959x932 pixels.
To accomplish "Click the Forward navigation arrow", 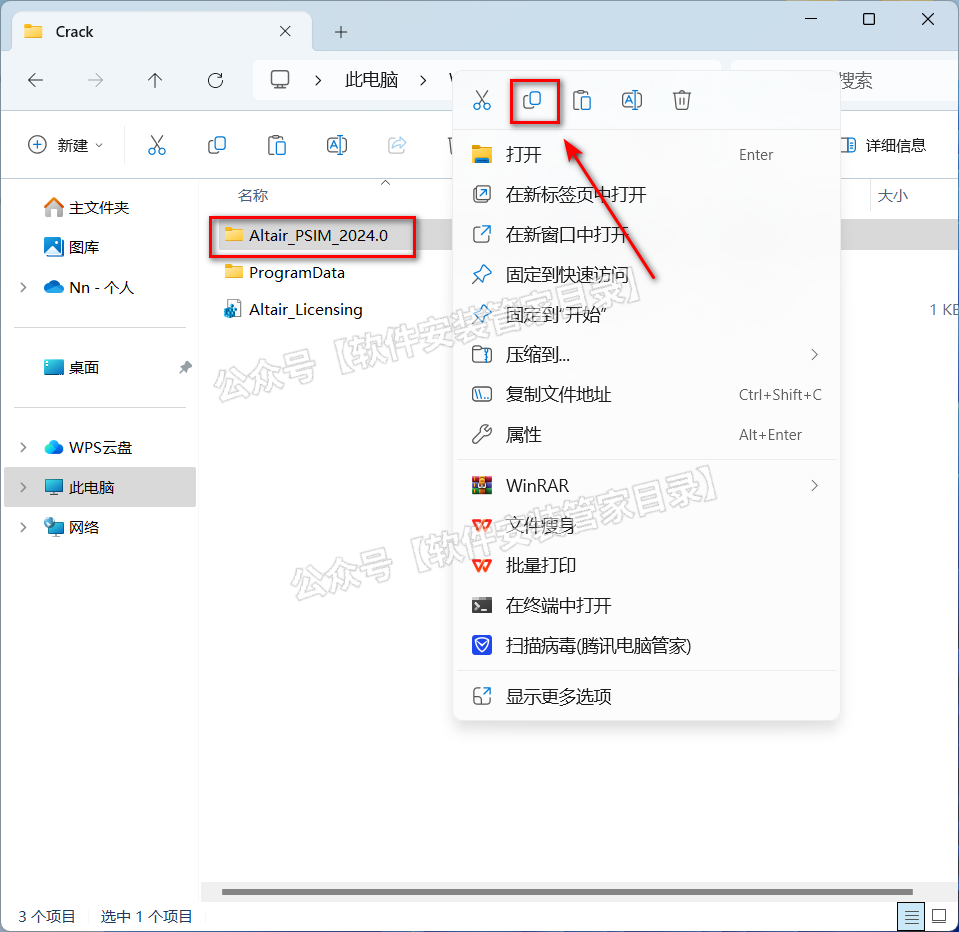I will [x=95, y=80].
